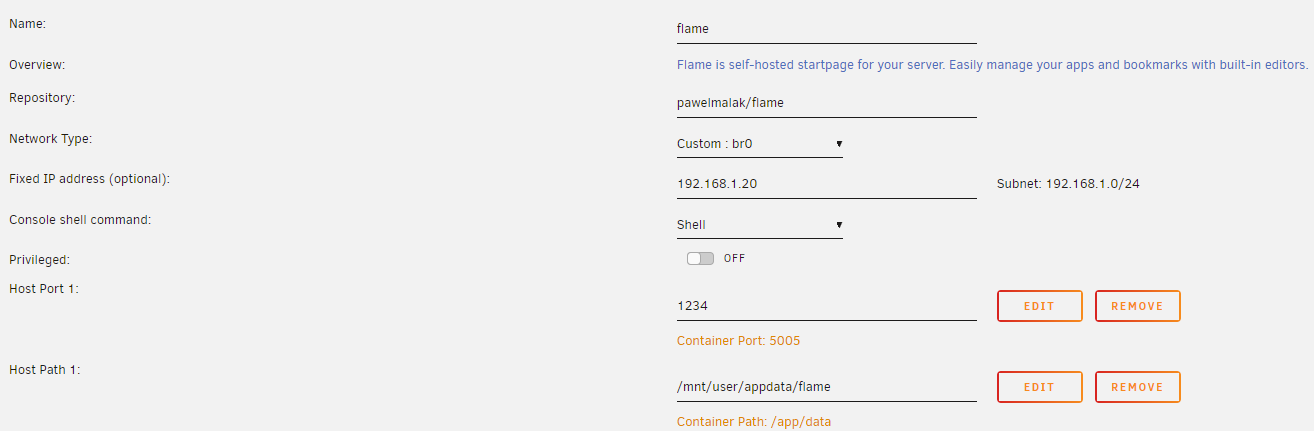1314x431 pixels.
Task: Click the Console shell command label
Action: click(x=80, y=219)
